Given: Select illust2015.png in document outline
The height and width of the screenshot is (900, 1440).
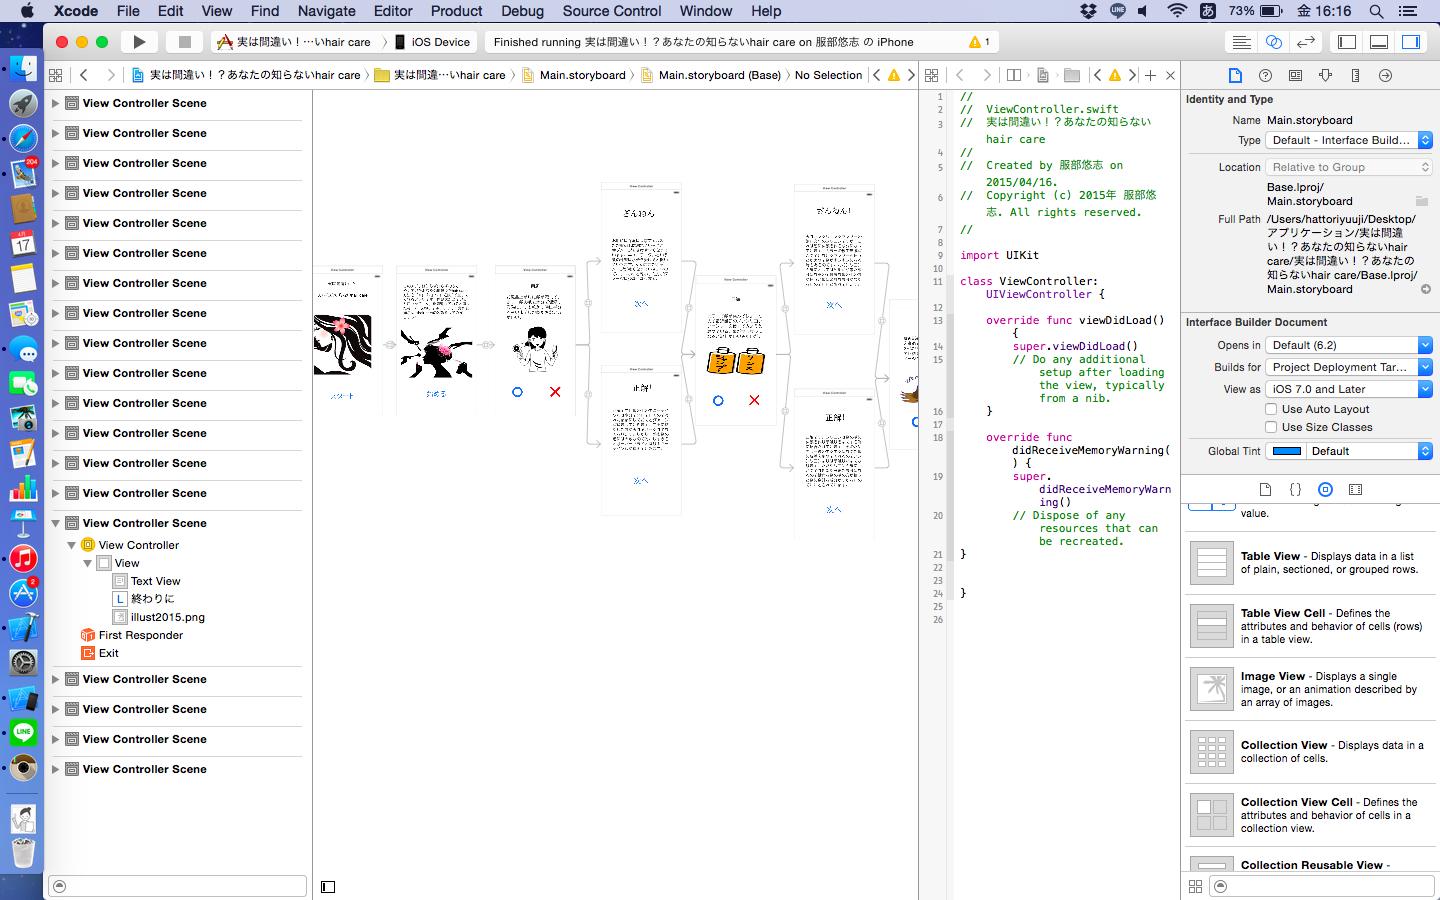Looking at the screenshot, I should tap(167, 617).
